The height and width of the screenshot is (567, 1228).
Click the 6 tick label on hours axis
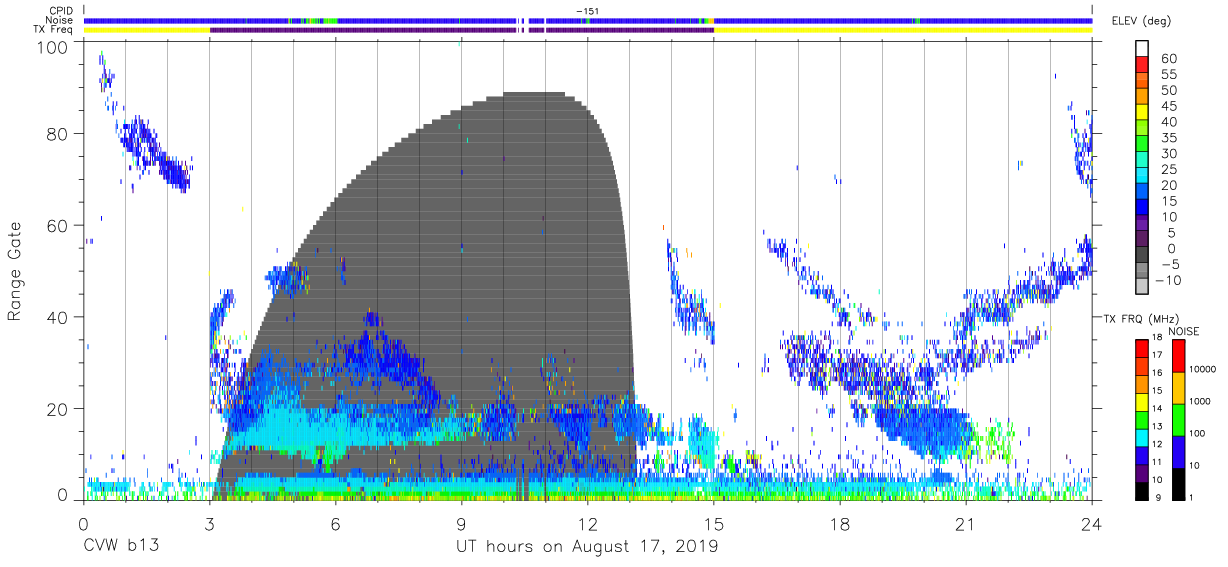335,523
